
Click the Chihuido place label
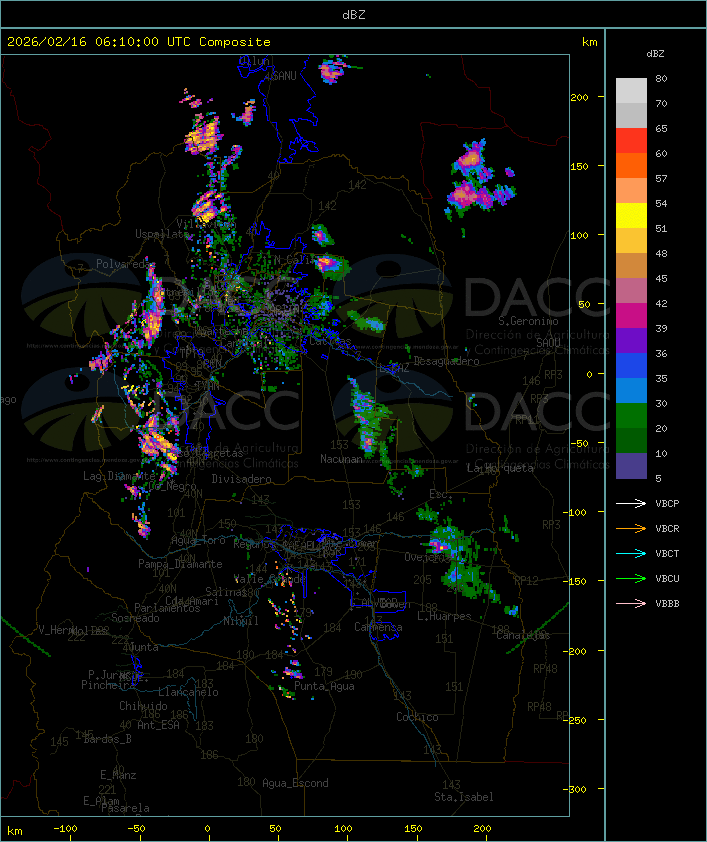143,706
